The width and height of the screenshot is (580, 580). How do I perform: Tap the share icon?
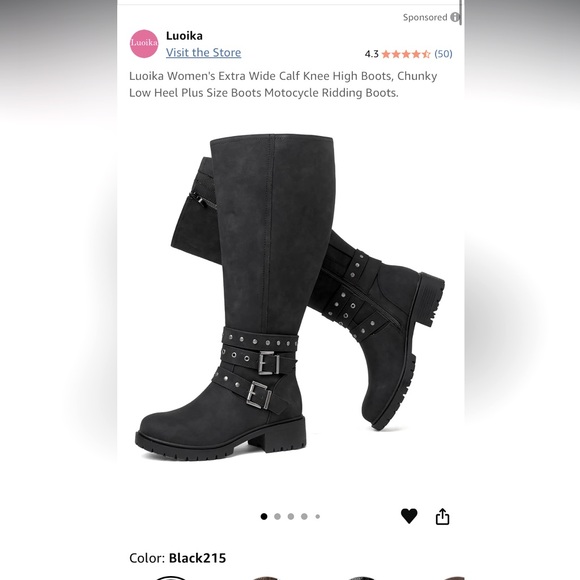[x=442, y=516]
